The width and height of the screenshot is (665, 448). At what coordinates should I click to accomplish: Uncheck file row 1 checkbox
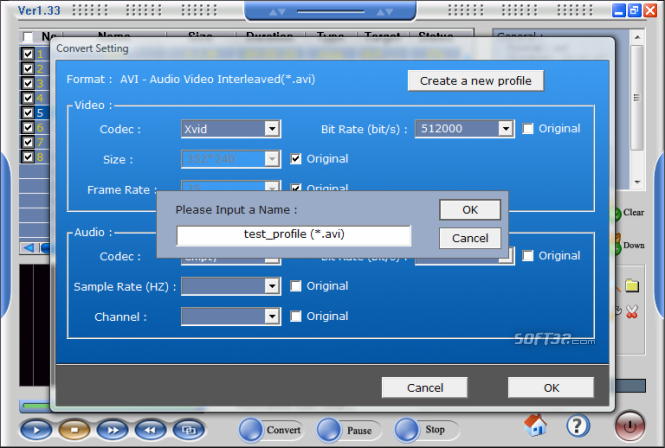(x=28, y=54)
